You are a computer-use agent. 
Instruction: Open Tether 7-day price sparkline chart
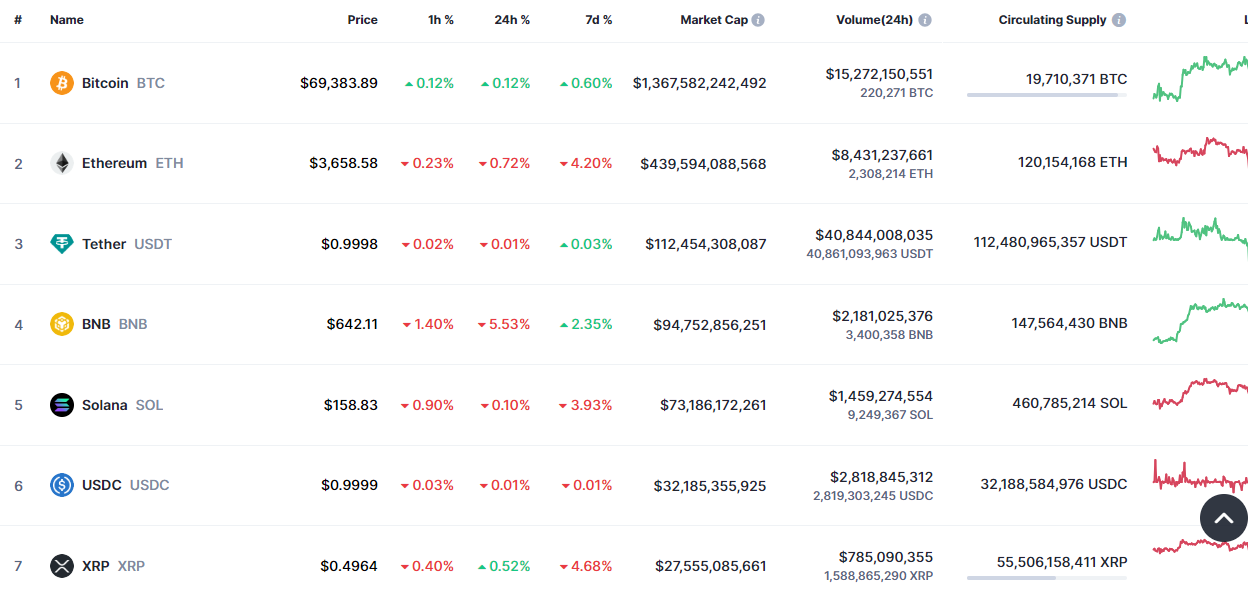[x=1200, y=236]
